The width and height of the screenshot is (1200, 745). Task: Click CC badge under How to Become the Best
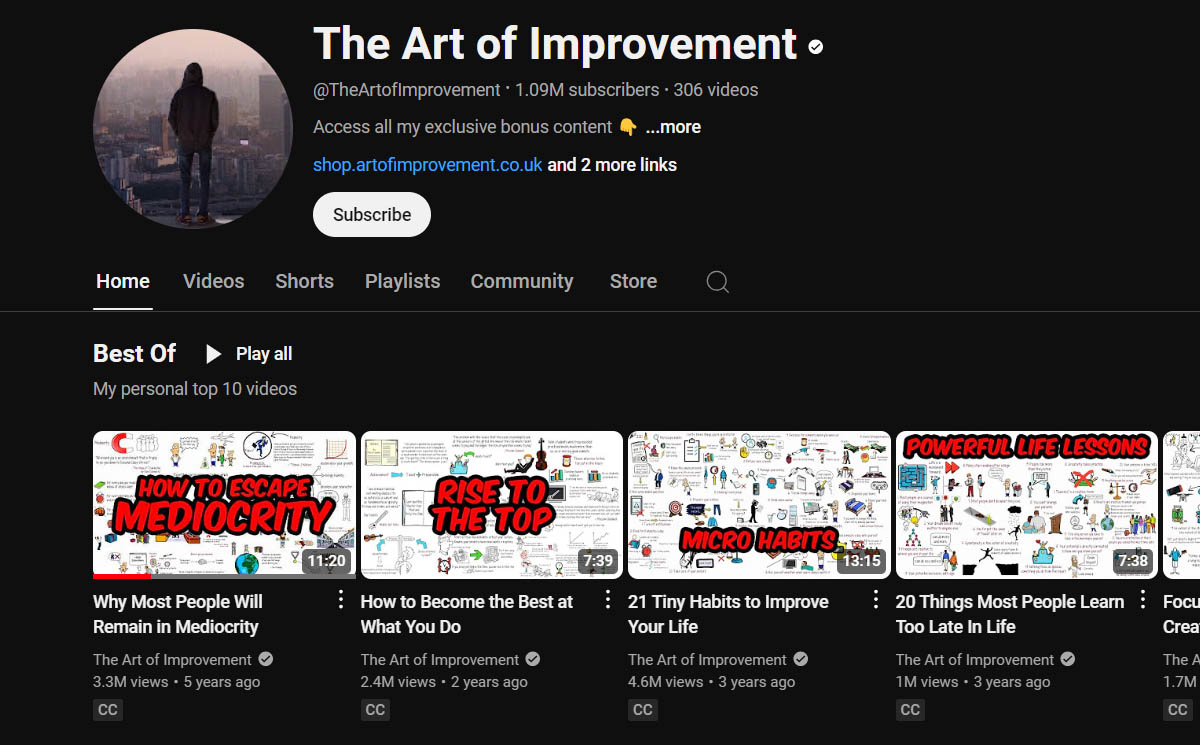pos(375,710)
